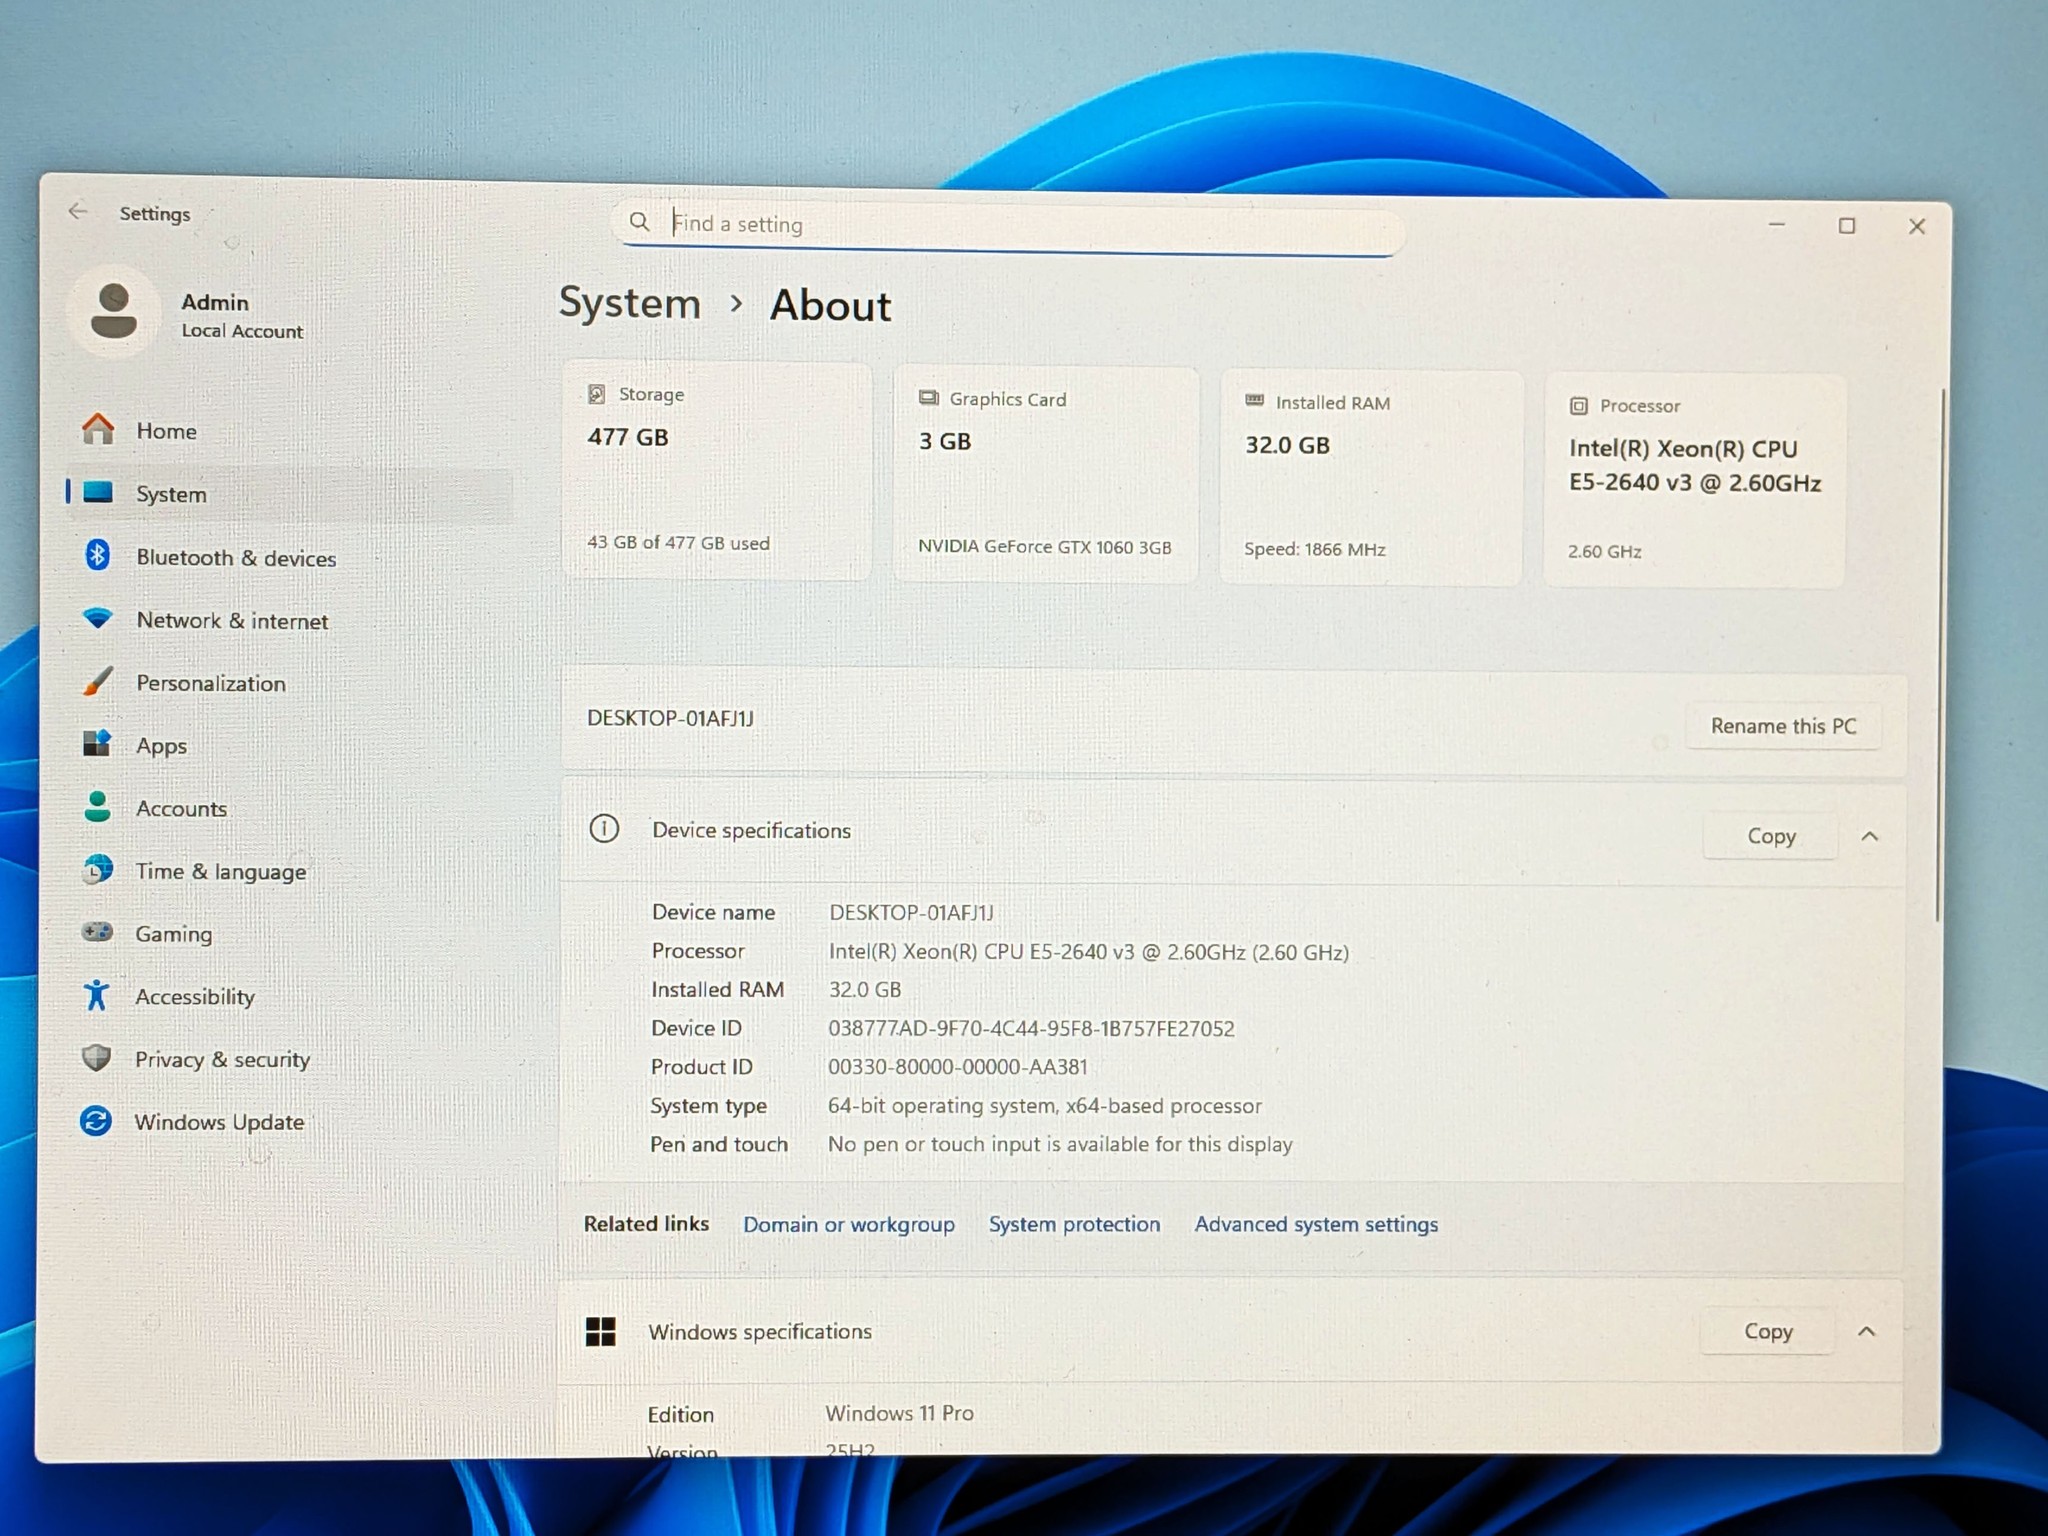Go back with the arrow icon
The image size is (2048, 1536).
tap(78, 211)
